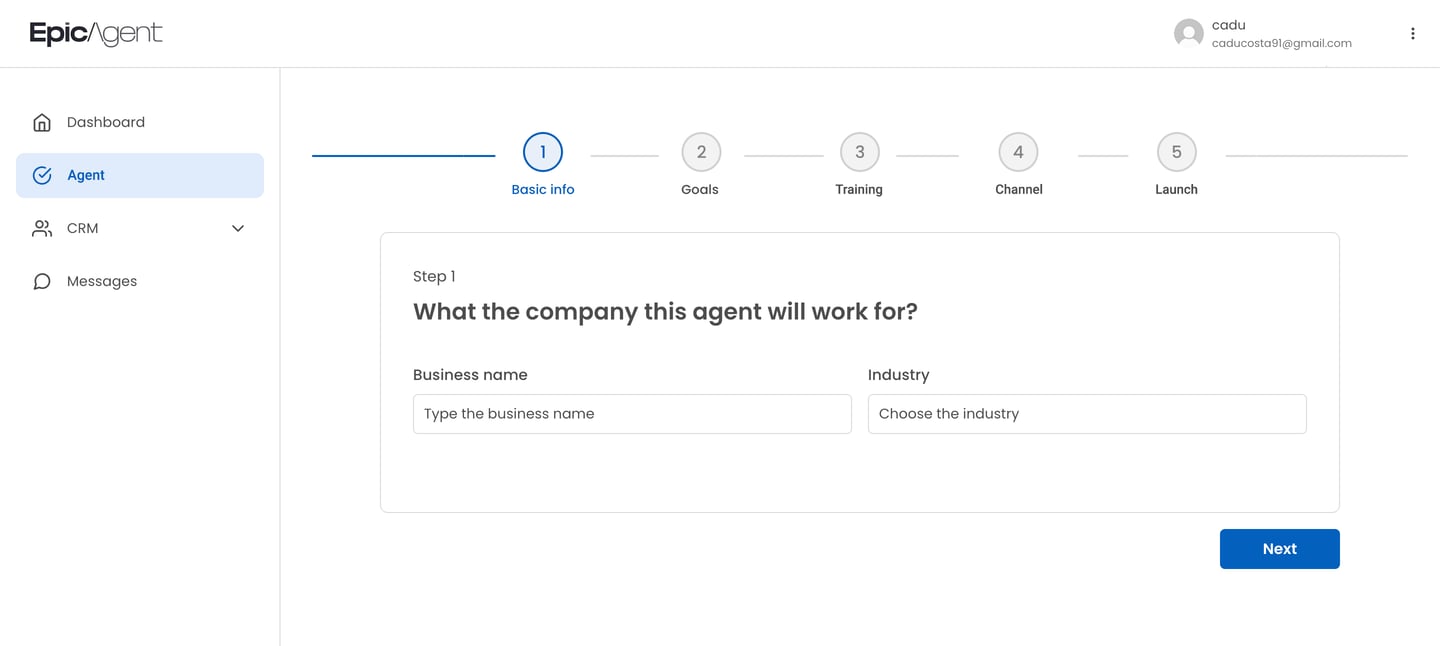
Task: Click the user avatar icon
Action: pyautogui.click(x=1188, y=34)
